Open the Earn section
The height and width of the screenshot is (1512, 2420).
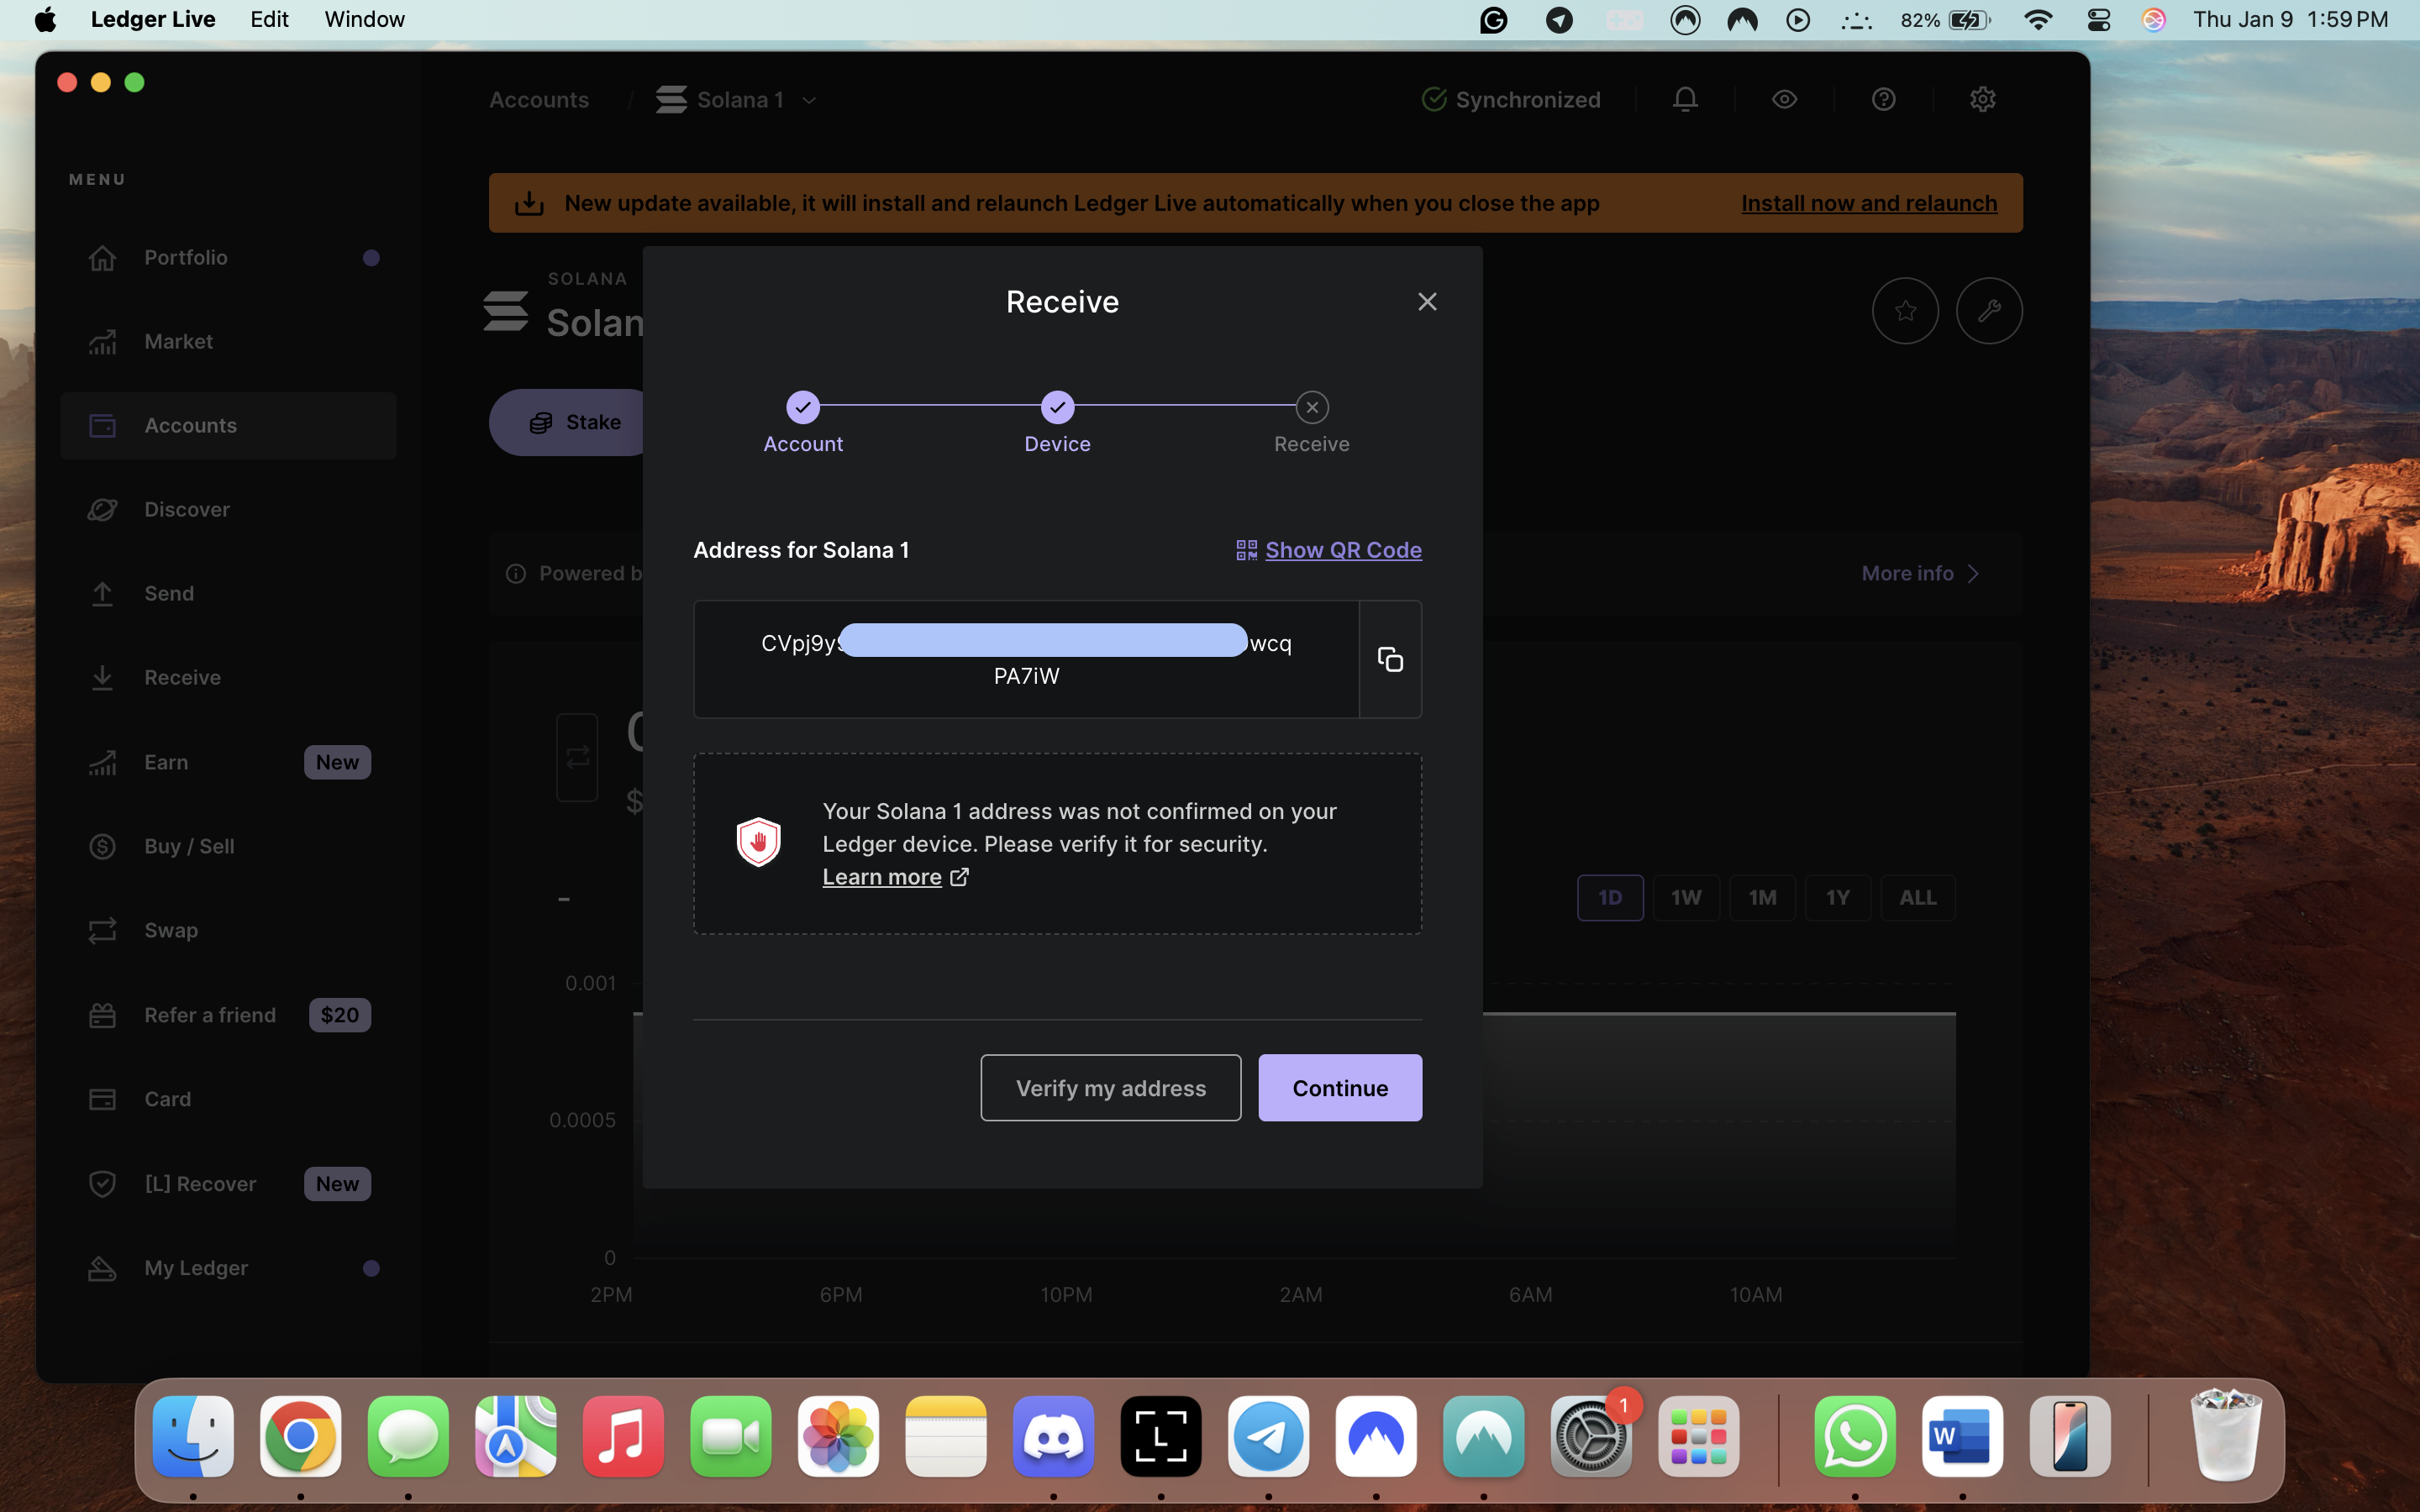tap(228, 762)
